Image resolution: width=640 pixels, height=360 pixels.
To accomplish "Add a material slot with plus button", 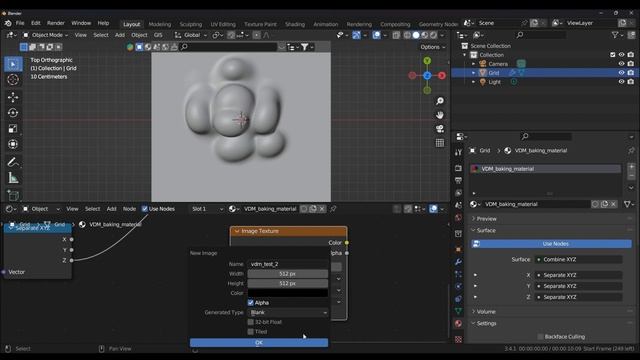I will pos(631,167).
